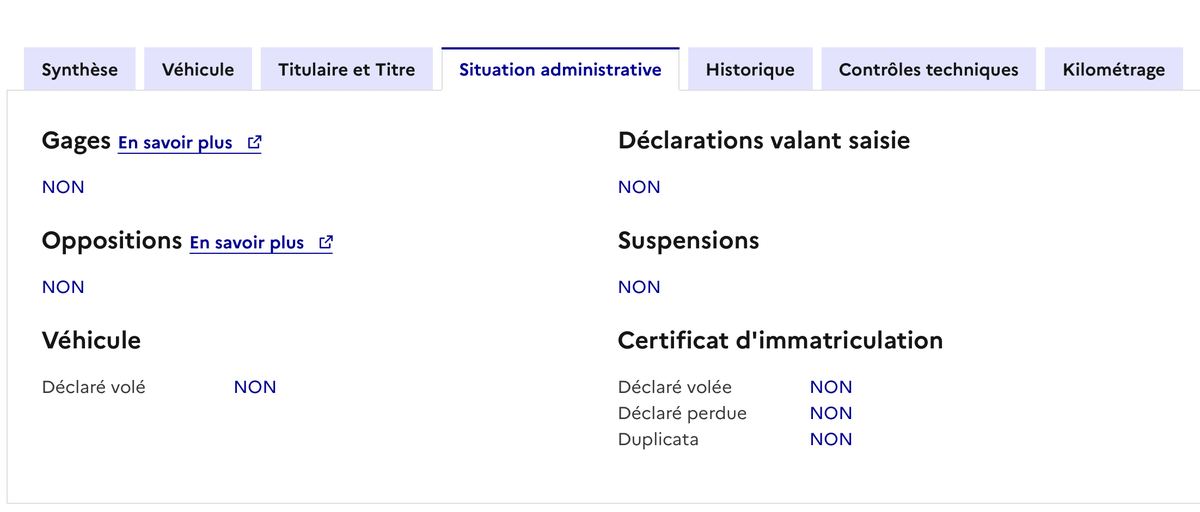Select the Titulaire et Titre tab
1200x512 pixels.
346,70
